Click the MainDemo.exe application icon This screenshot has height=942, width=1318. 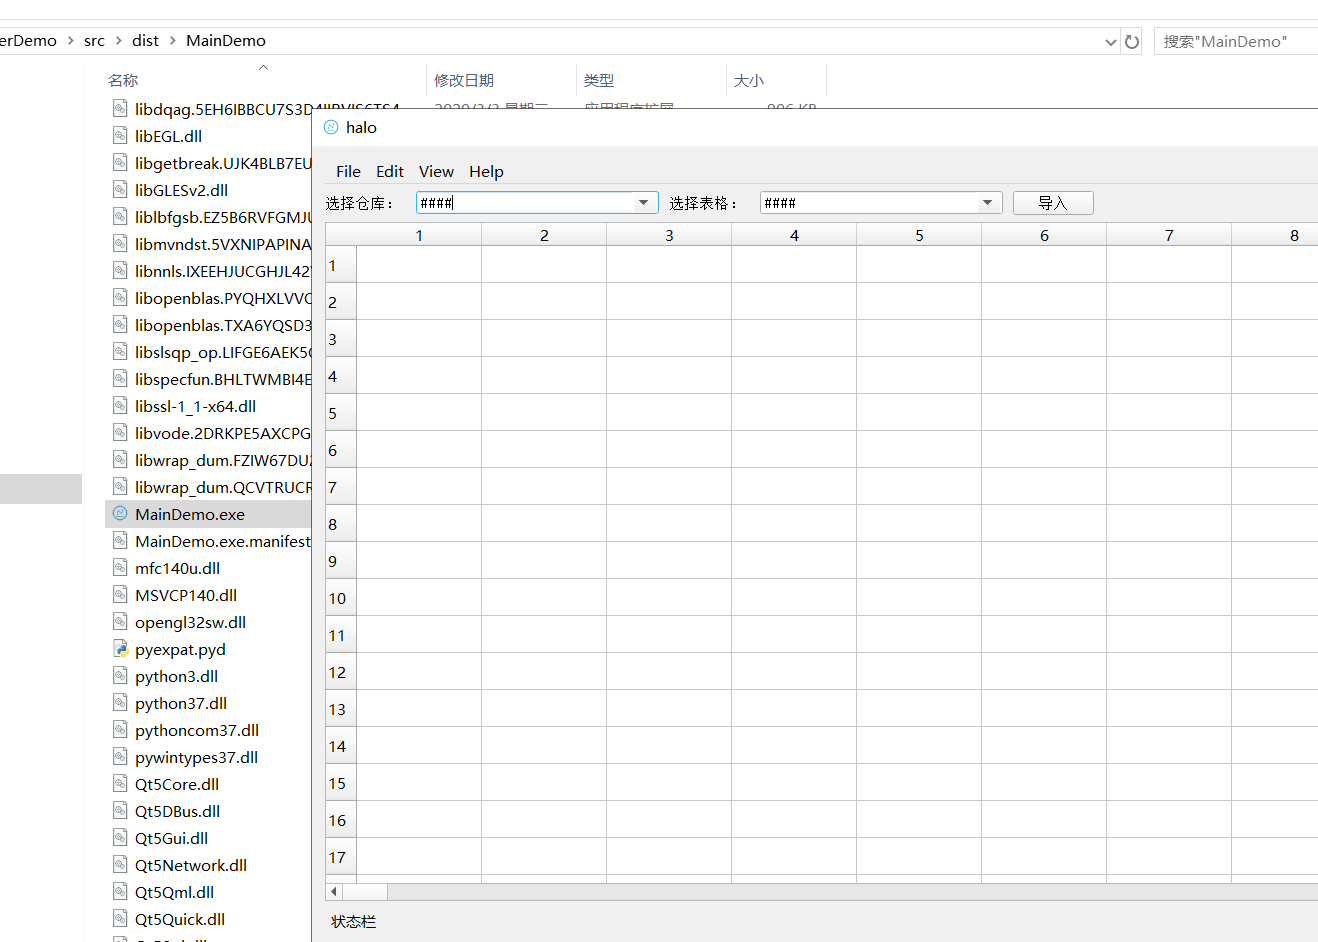[x=120, y=514]
